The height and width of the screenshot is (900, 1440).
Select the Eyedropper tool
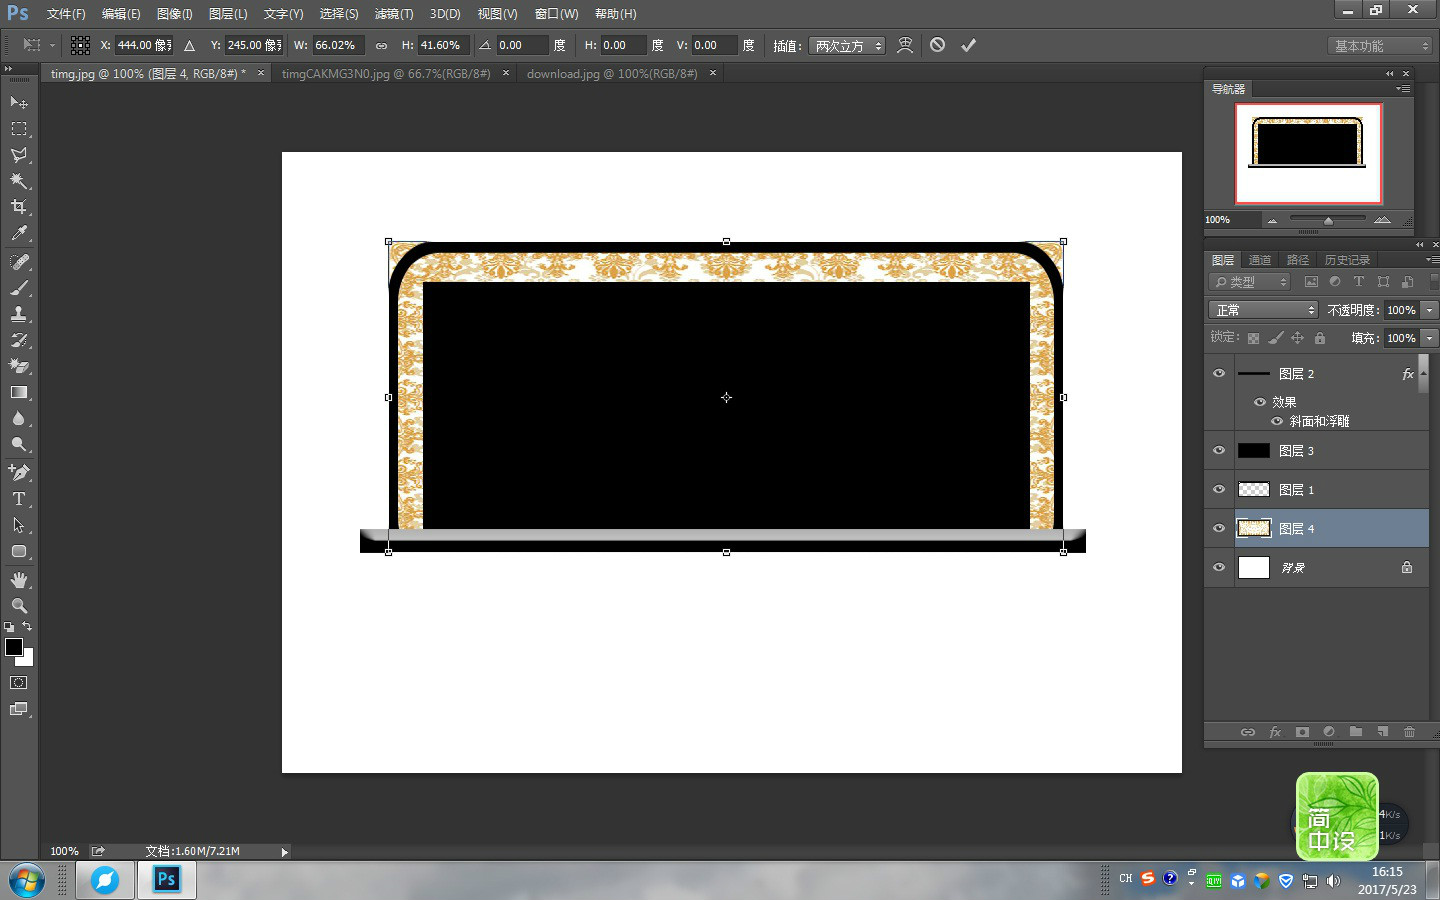19,233
